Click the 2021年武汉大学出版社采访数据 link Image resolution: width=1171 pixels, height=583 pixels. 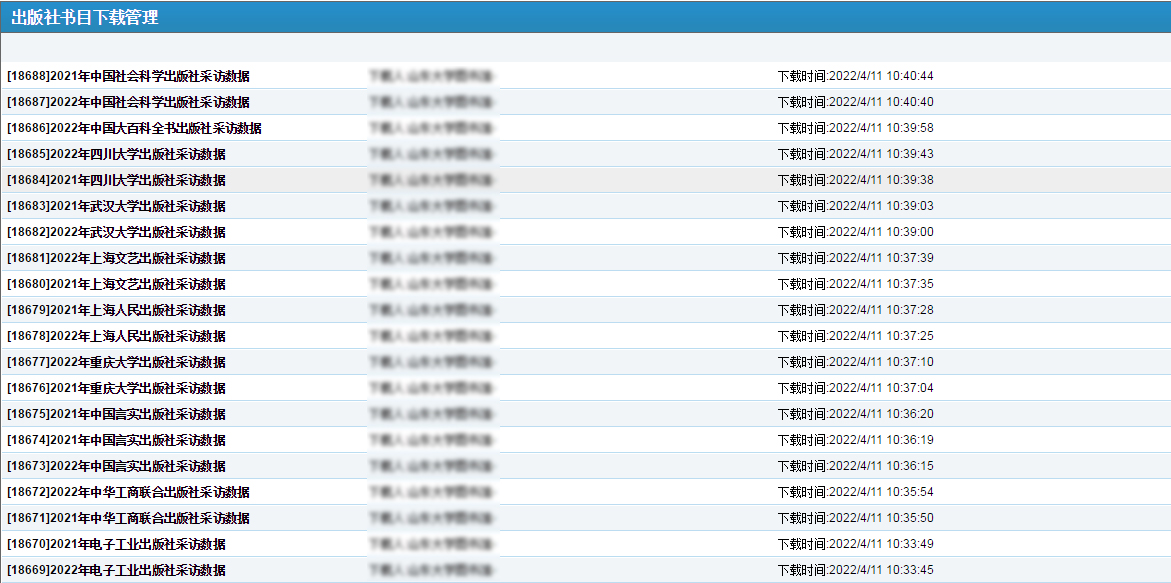(x=116, y=206)
